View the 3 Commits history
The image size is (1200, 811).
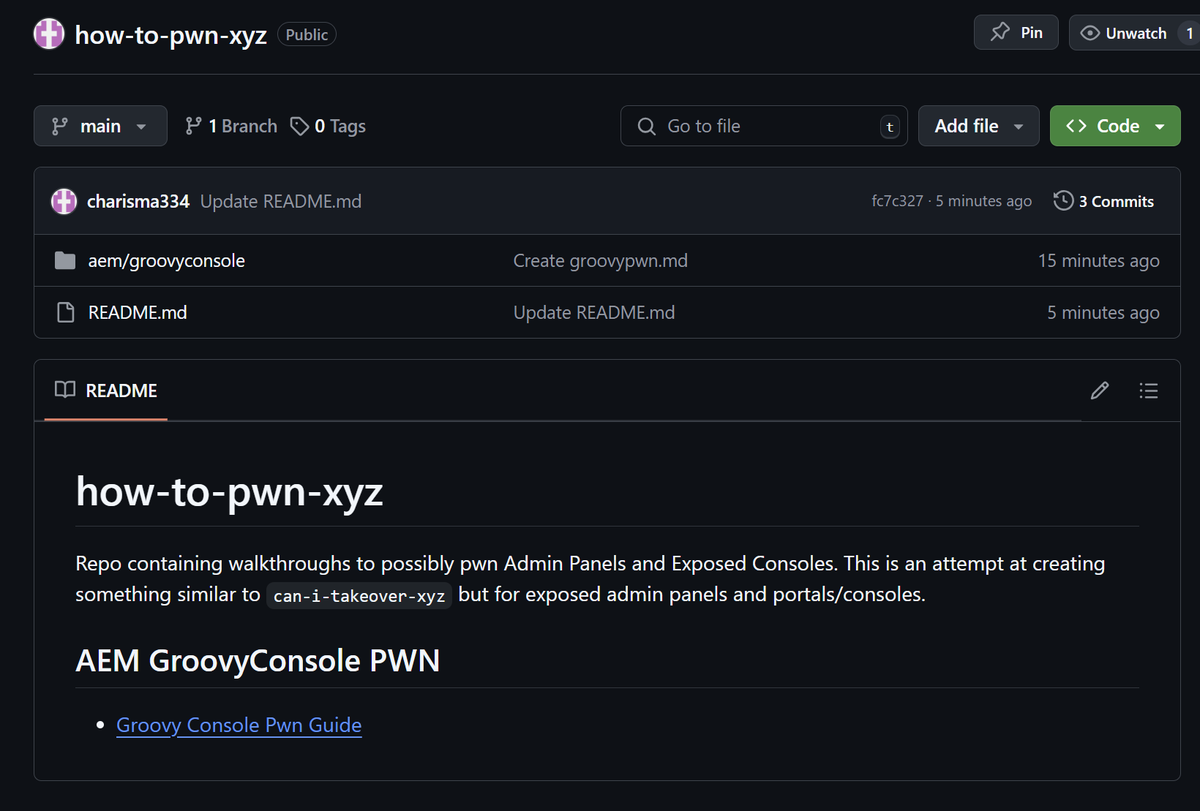click(1104, 201)
